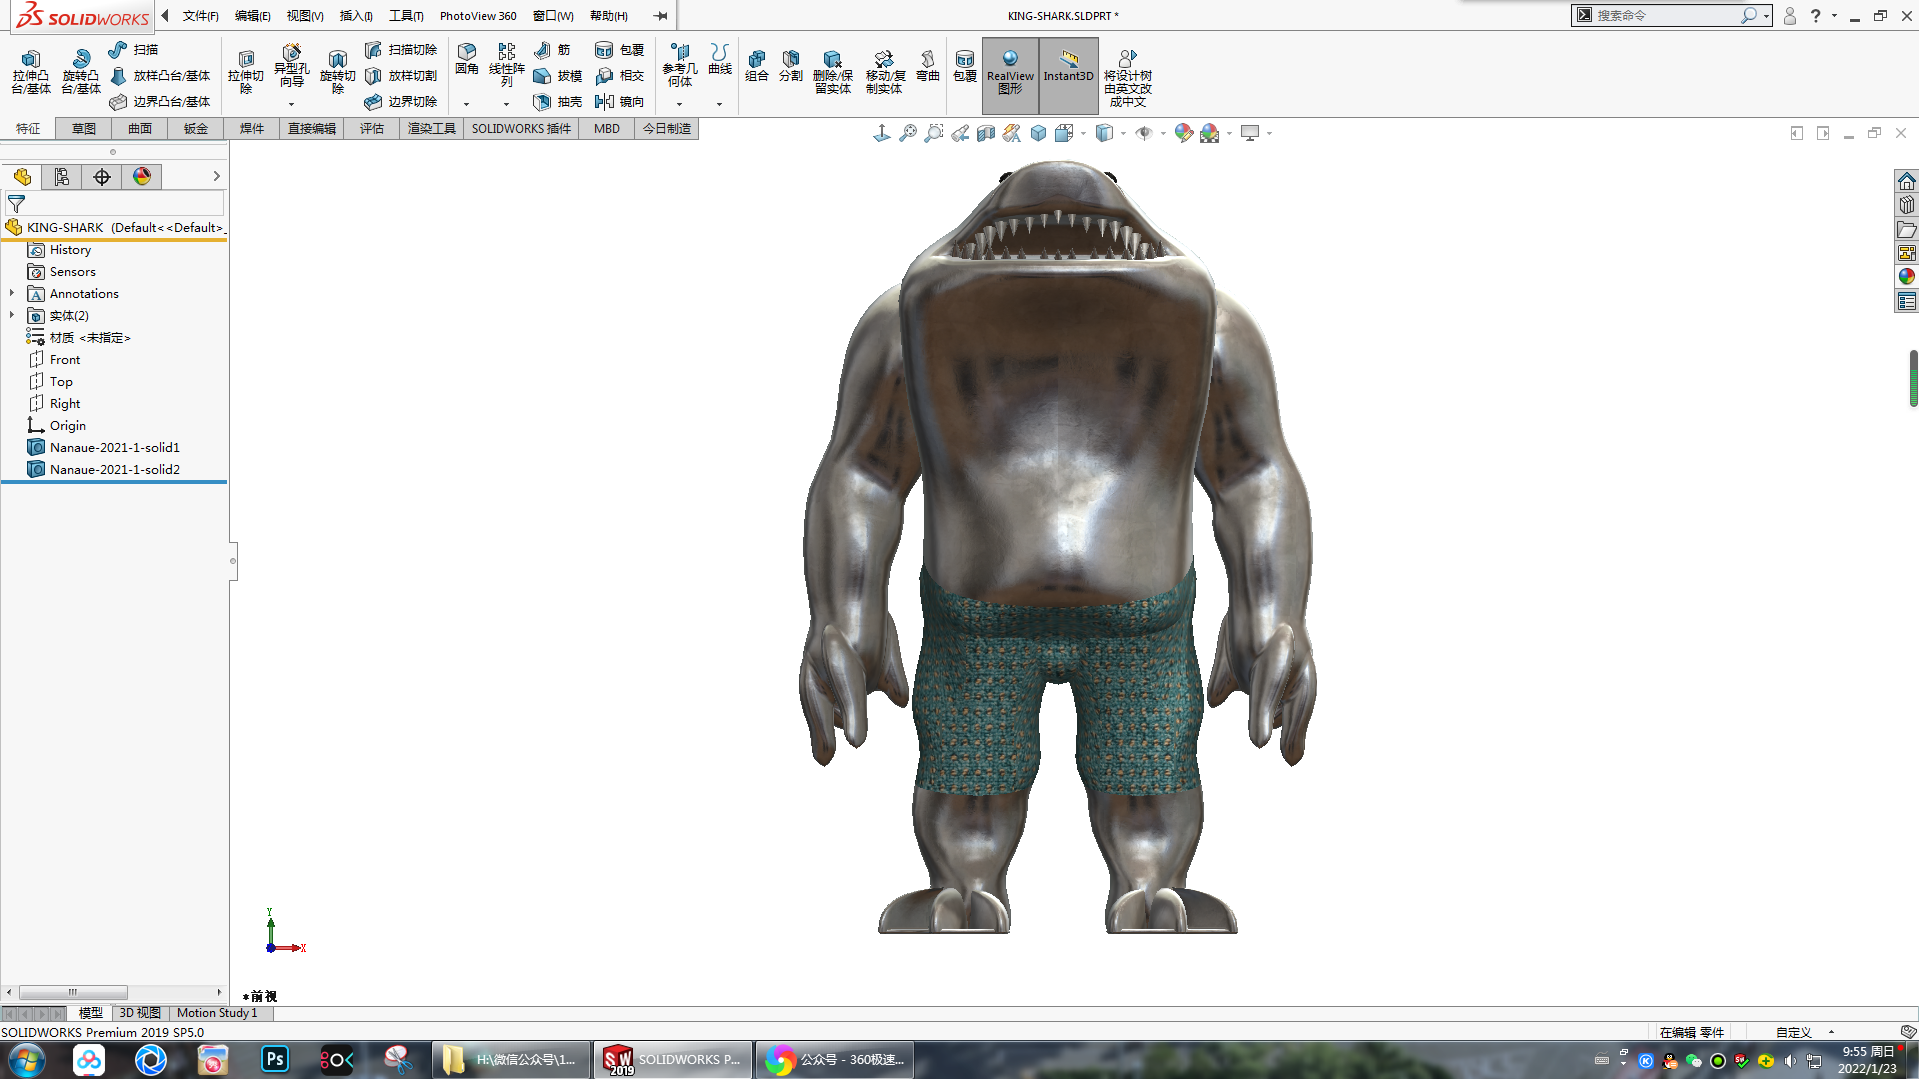Open the 线性阵列 pattern dropdown arrow
The image size is (1919, 1079).
click(507, 104)
